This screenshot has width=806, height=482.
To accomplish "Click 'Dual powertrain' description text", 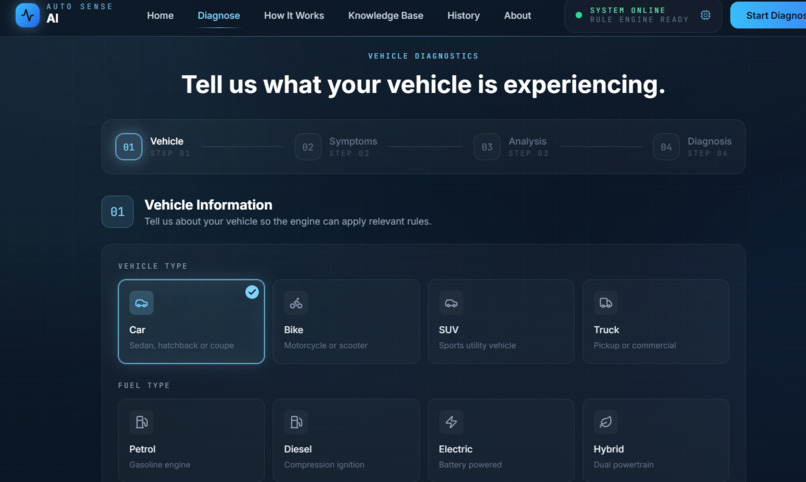I will pyautogui.click(x=624, y=465).
